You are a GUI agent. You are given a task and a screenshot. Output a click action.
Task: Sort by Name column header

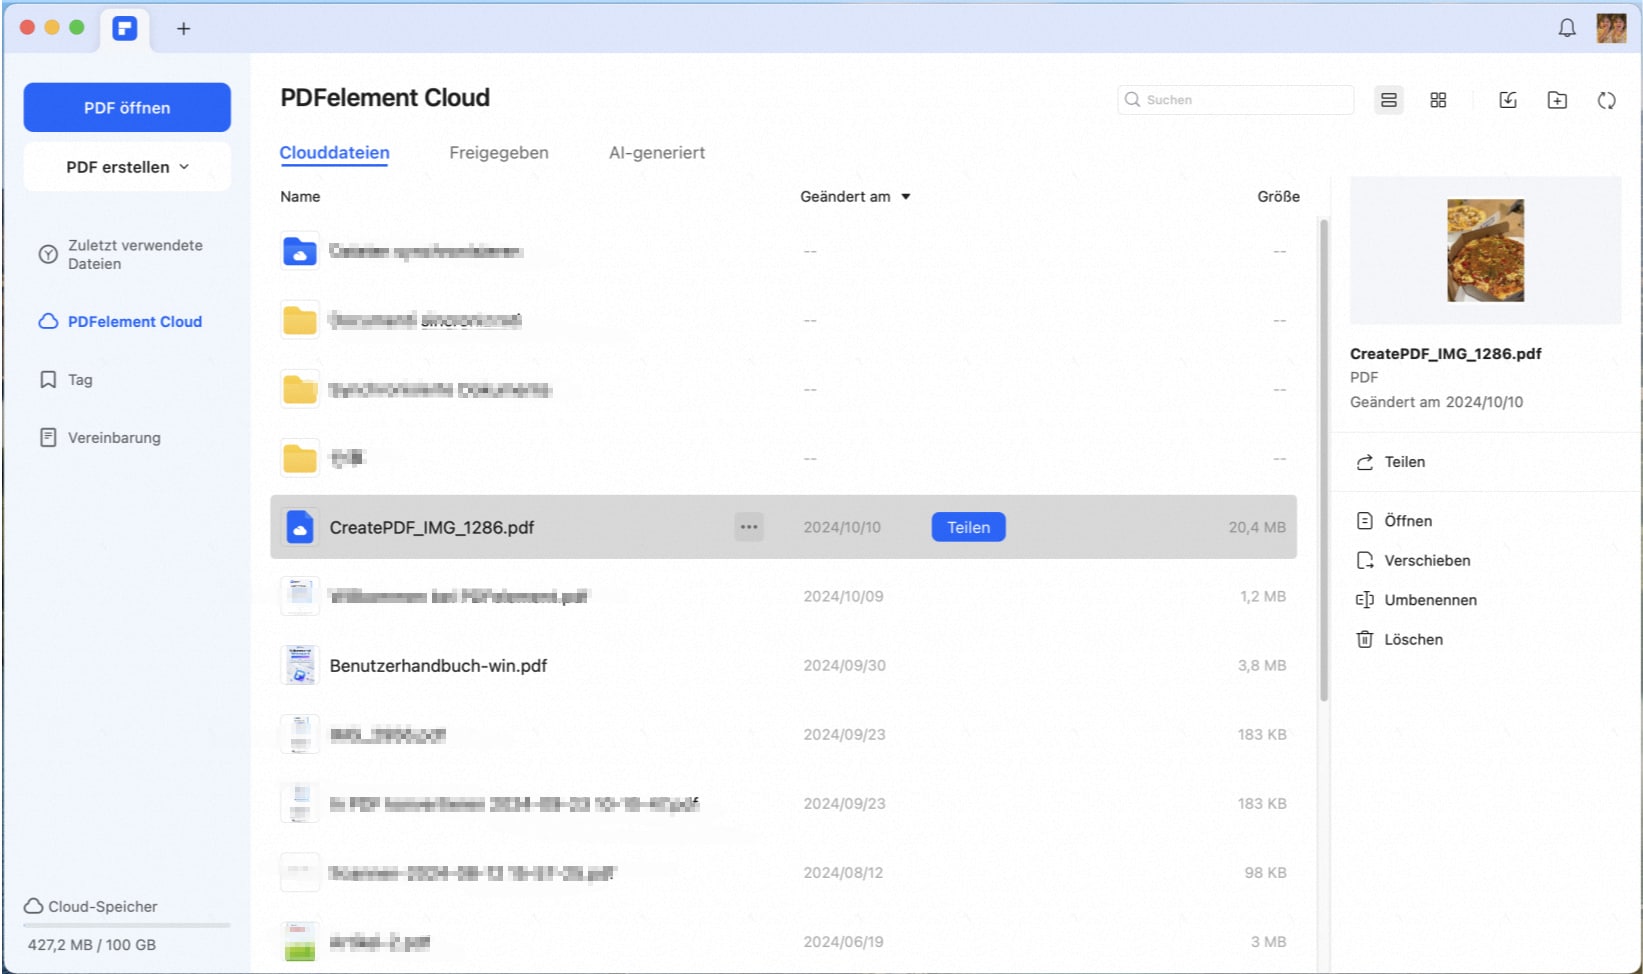coord(300,197)
